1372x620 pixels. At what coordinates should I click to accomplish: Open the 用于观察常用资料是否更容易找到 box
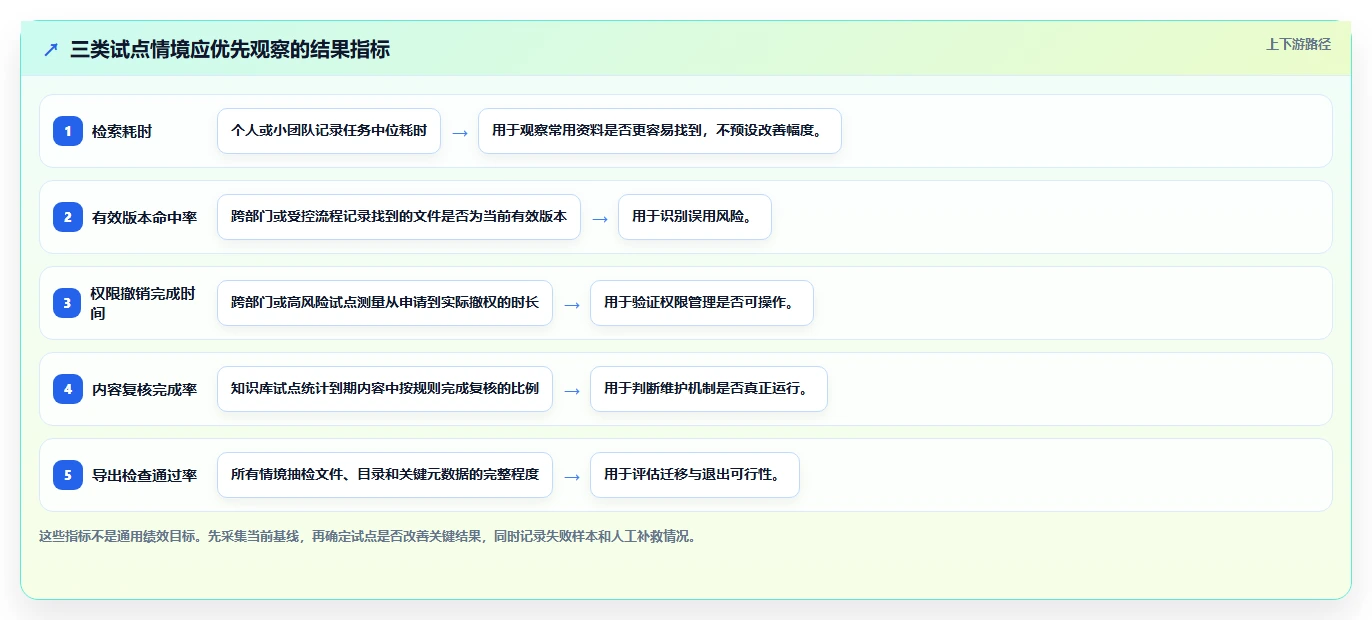[660, 131]
